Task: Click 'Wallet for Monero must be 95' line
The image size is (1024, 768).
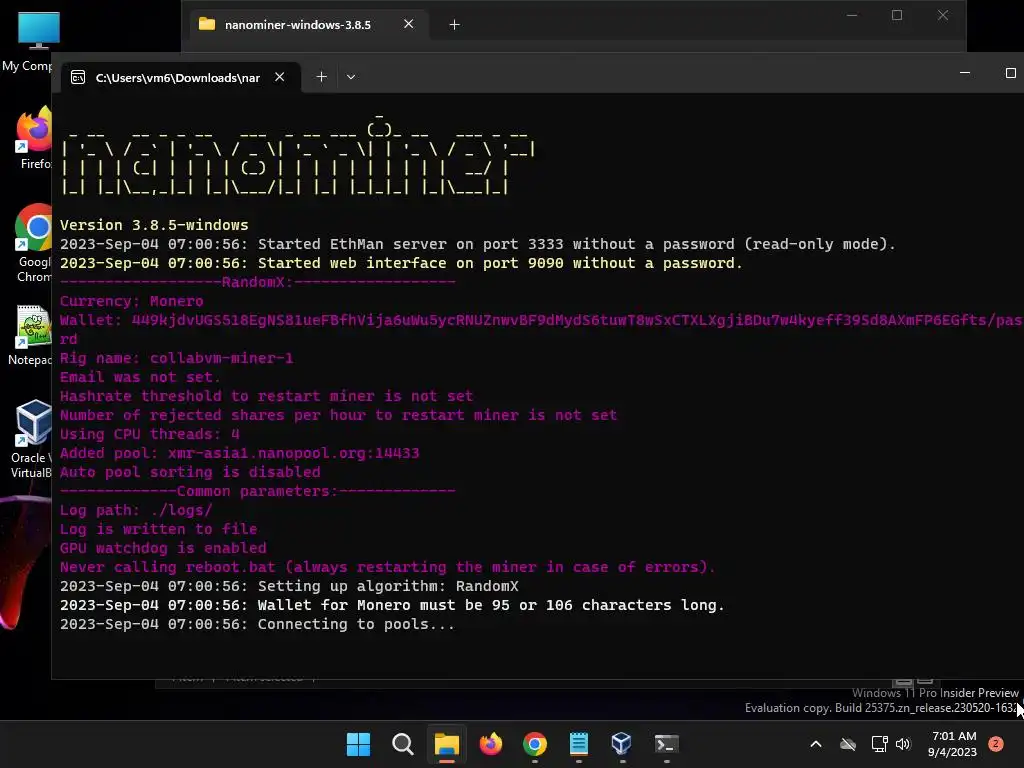Action: (392, 605)
